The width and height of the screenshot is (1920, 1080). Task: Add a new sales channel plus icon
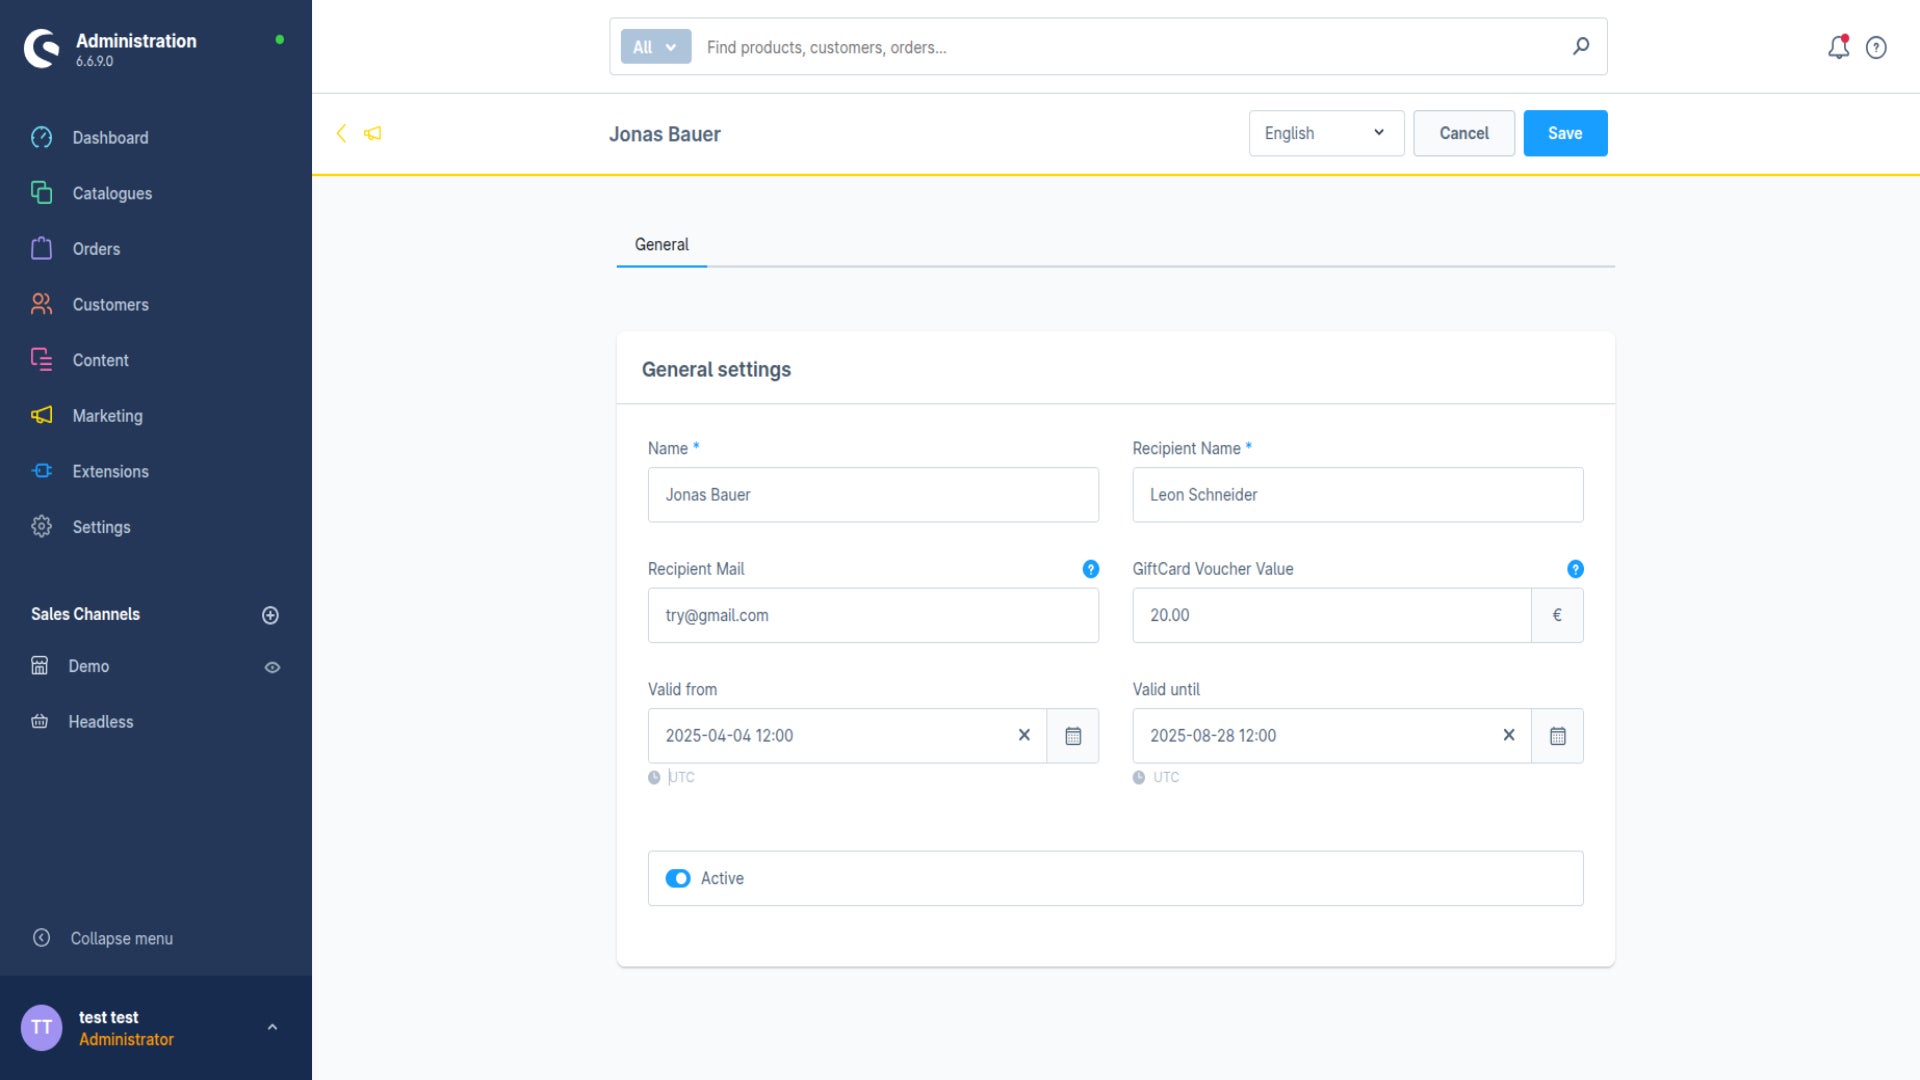tap(270, 615)
